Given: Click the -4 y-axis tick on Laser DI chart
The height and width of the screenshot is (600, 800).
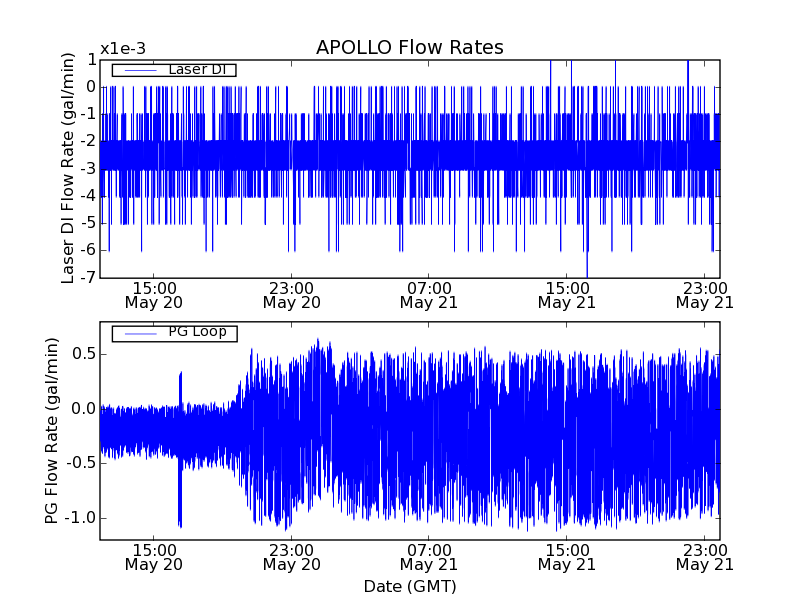Looking at the screenshot, I should point(88,196).
